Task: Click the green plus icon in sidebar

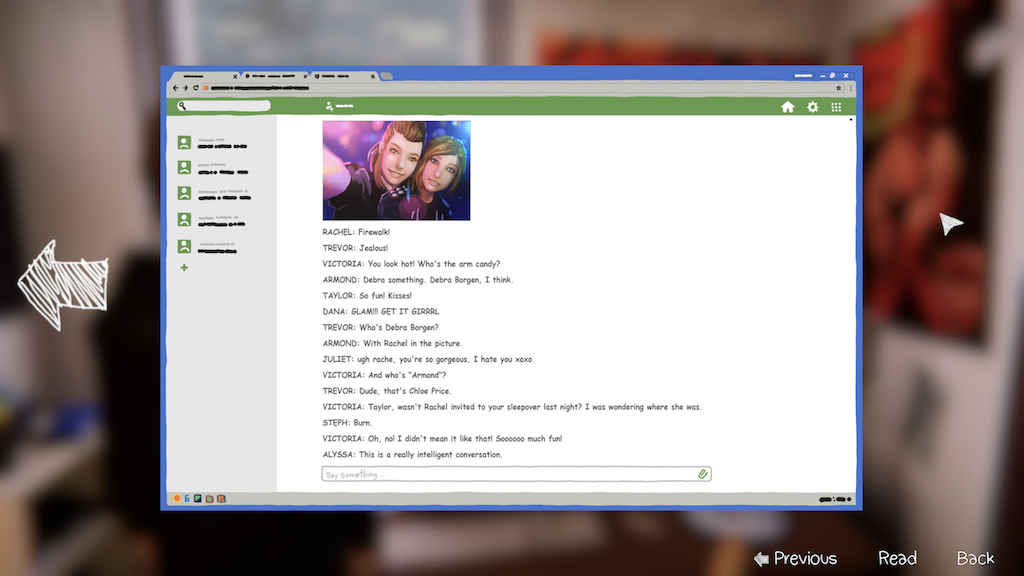Action: pos(184,268)
